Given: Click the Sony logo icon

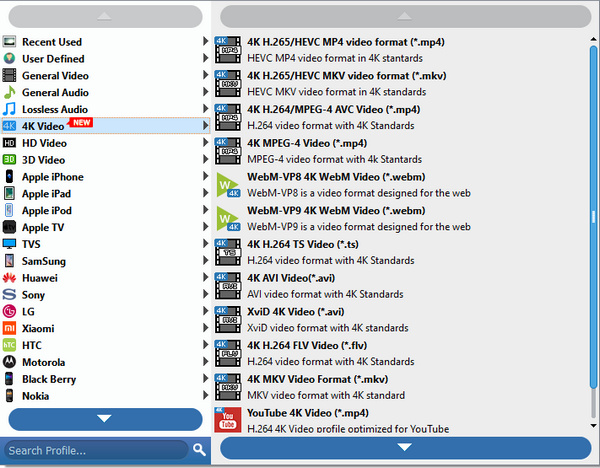Looking at the screenshot, I should click(9, 294).
